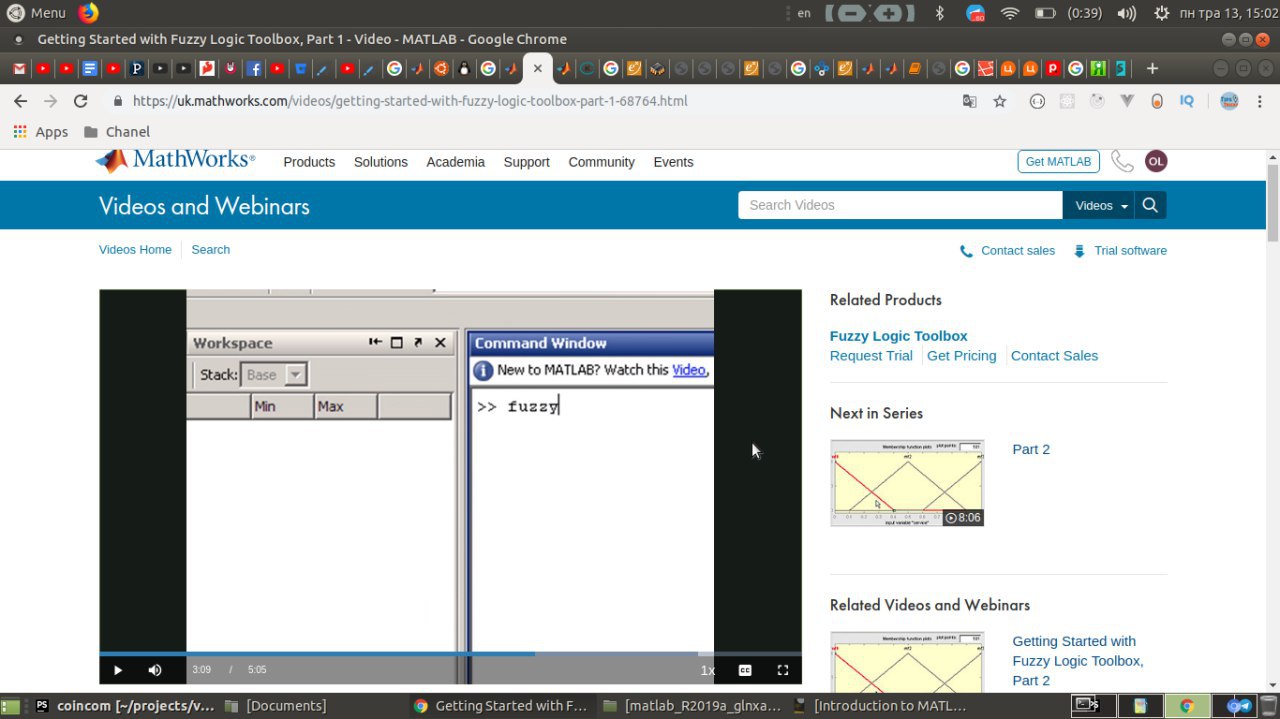The width and height of the screenshot is (1280, 719).
Task: Open a new Chrome tab
Action: 1152,68
